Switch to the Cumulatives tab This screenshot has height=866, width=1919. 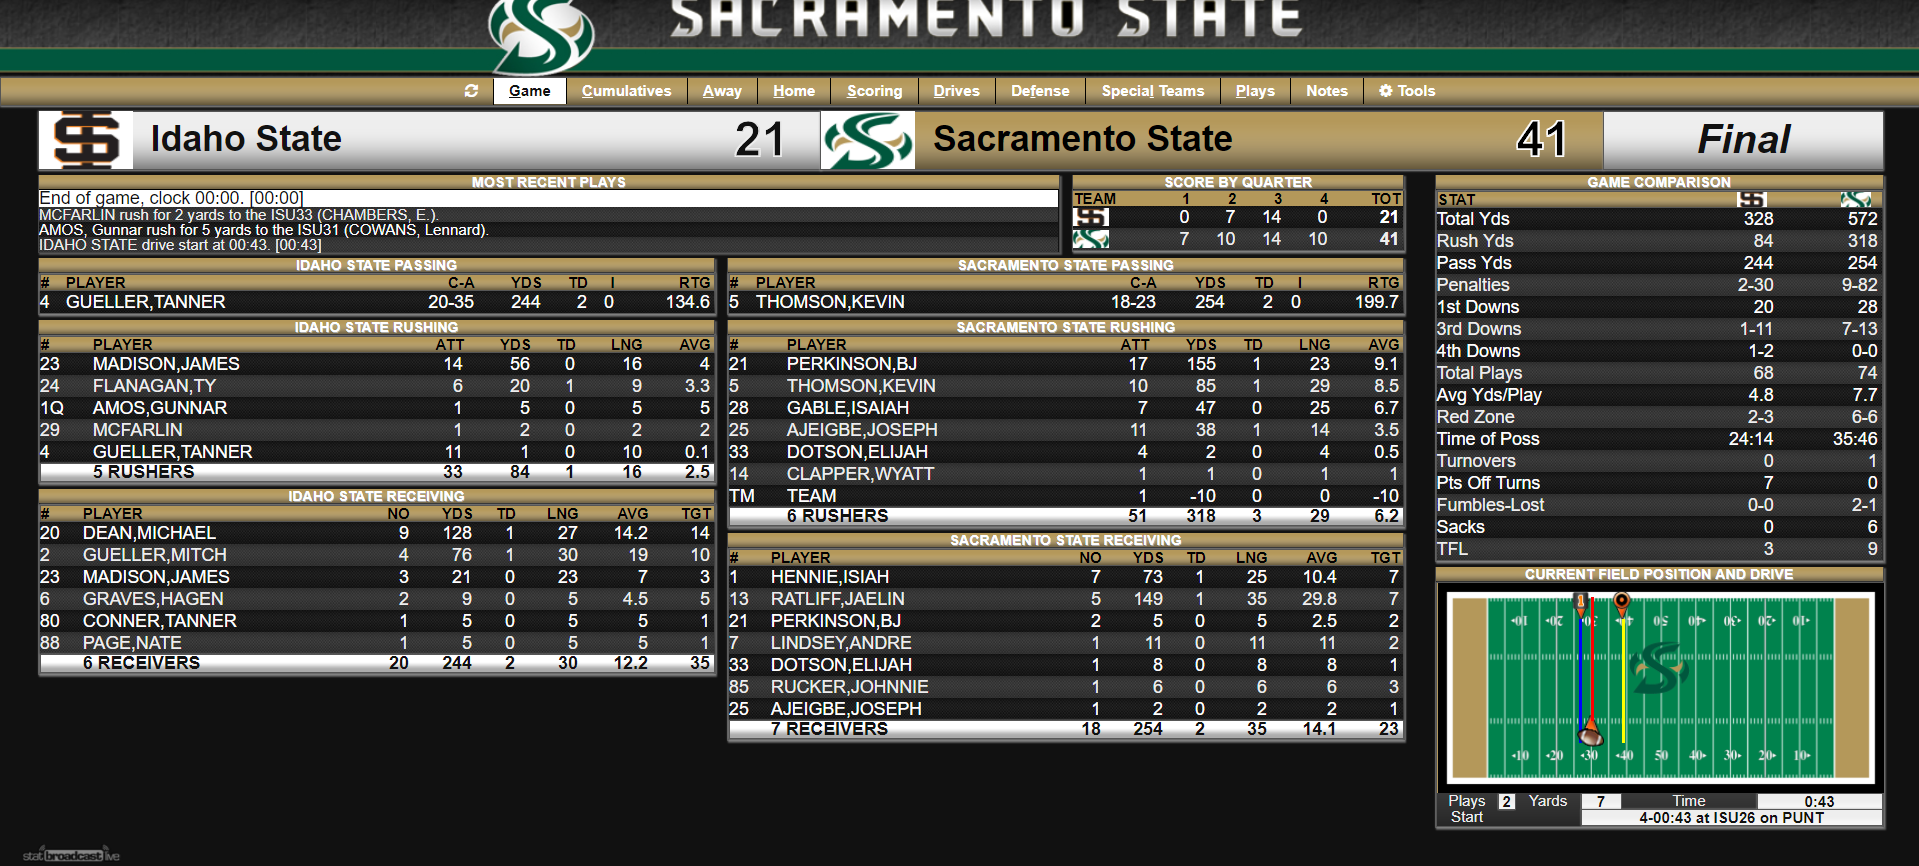coord(626,91)
